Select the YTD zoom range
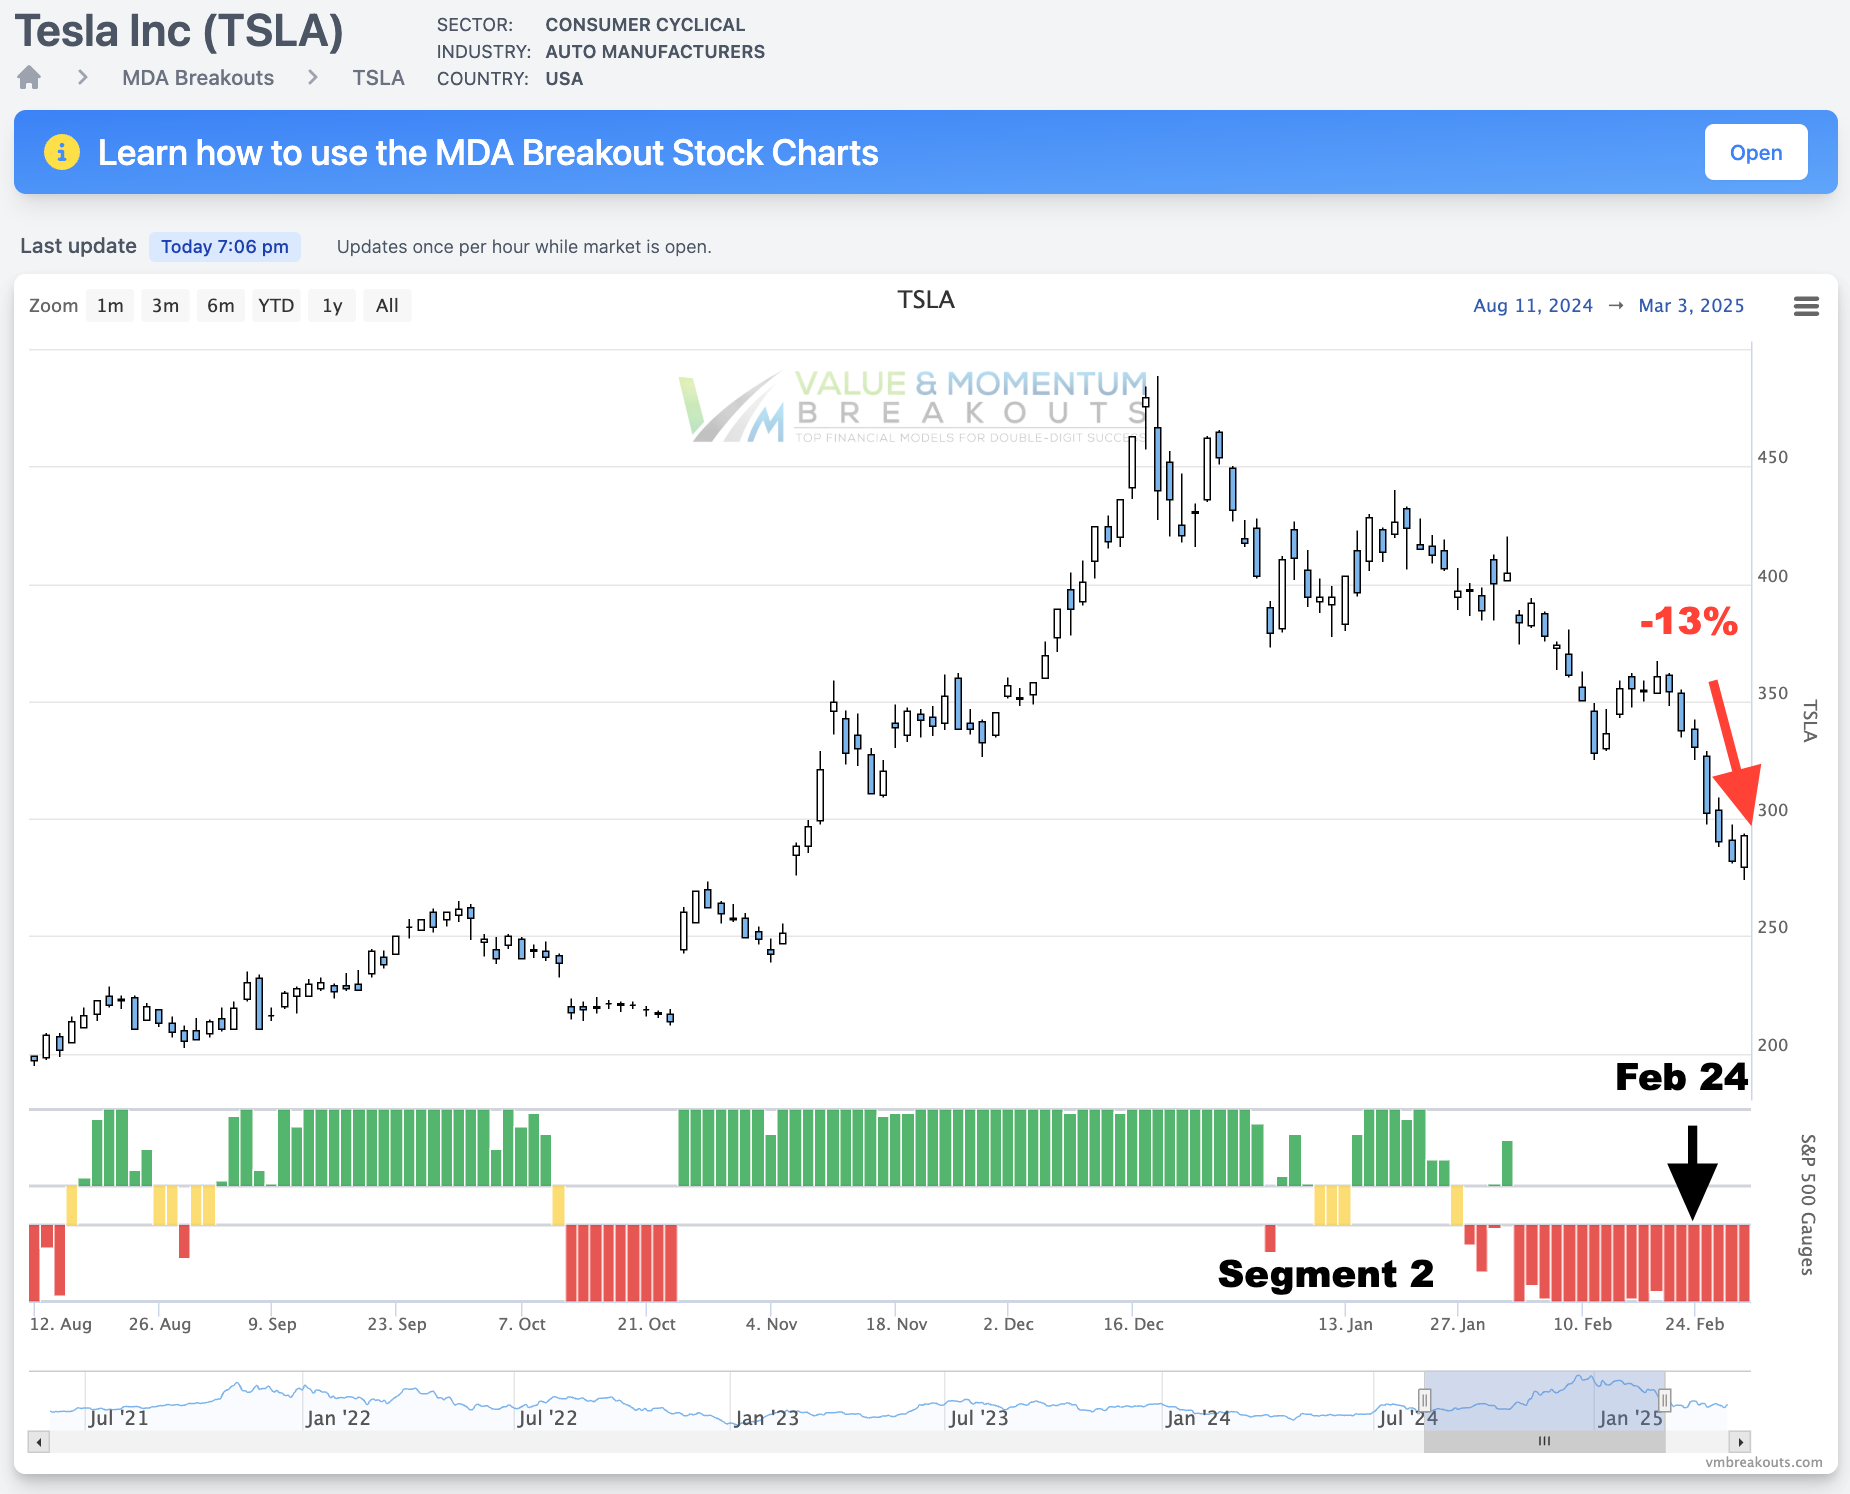 276,306
